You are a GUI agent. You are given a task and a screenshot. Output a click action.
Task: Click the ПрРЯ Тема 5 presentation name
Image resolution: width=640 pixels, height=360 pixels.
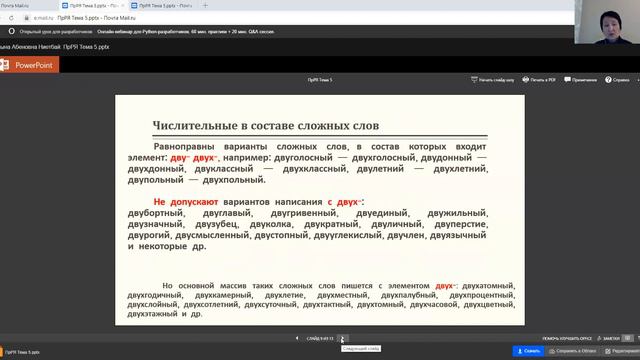320,80
